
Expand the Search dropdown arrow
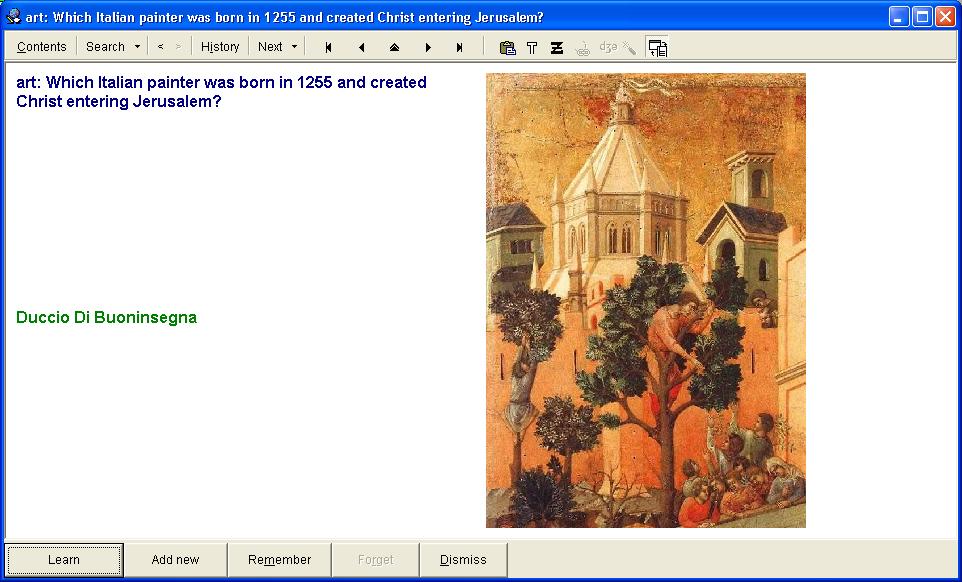(137, 47)
